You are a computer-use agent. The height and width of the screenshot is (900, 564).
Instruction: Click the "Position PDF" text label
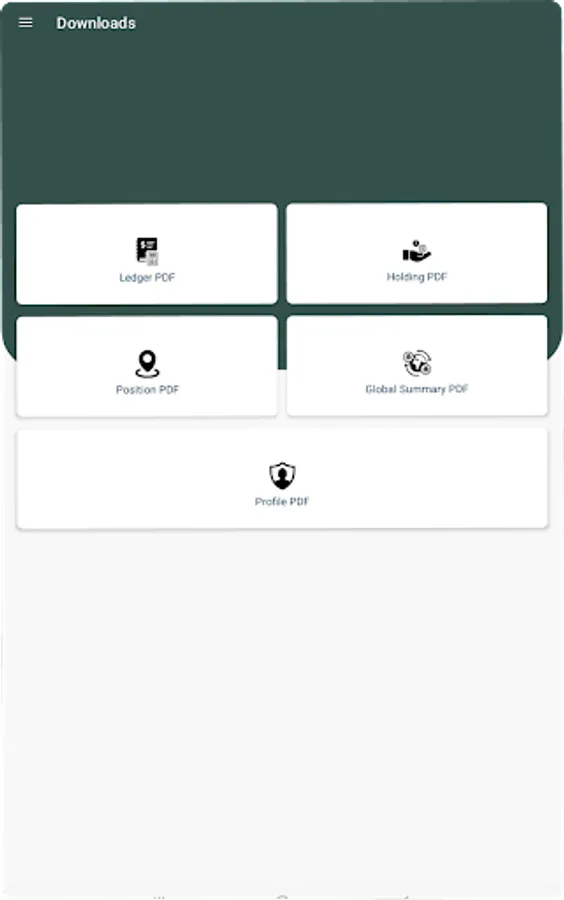(x=147, y=390)
